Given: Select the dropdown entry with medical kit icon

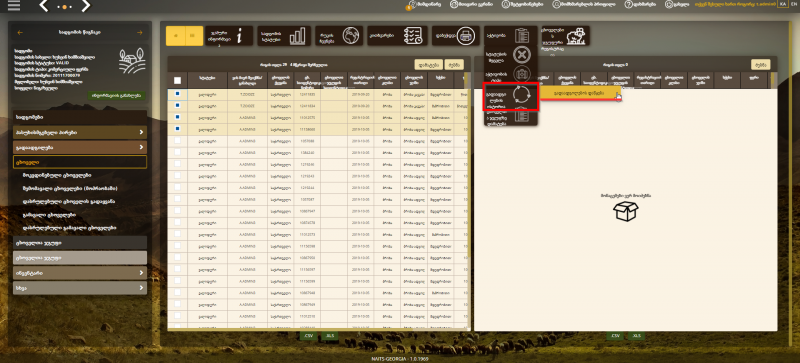Looking at the screenshot, I should 510,74.
